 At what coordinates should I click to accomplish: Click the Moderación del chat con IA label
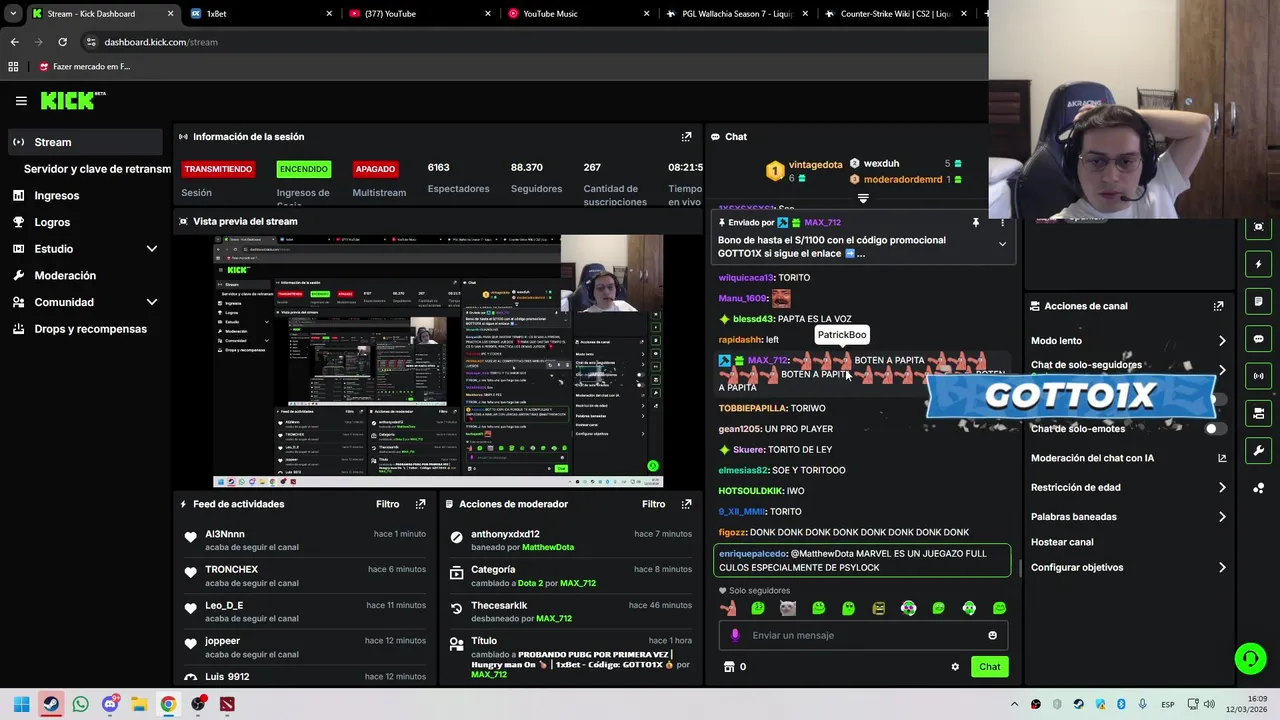click(1092, 458)
